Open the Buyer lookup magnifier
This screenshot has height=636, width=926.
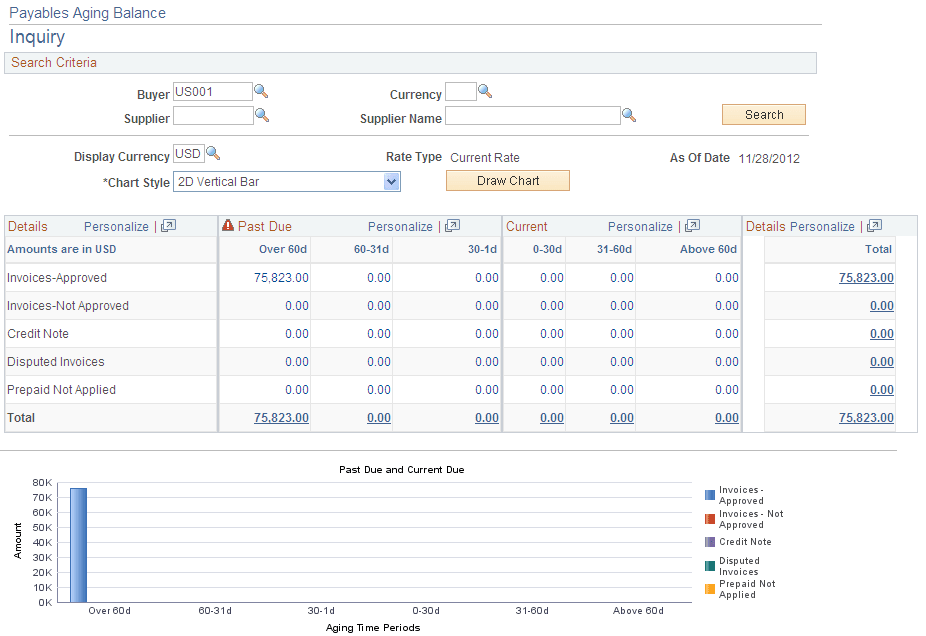click(x=262, y=91)
